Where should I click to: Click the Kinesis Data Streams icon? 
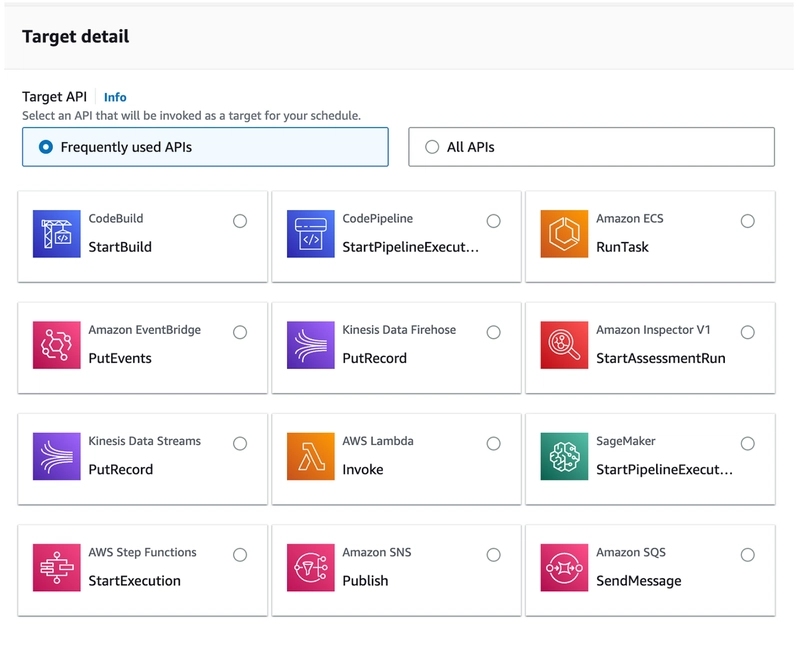click(x=57, y=456)
